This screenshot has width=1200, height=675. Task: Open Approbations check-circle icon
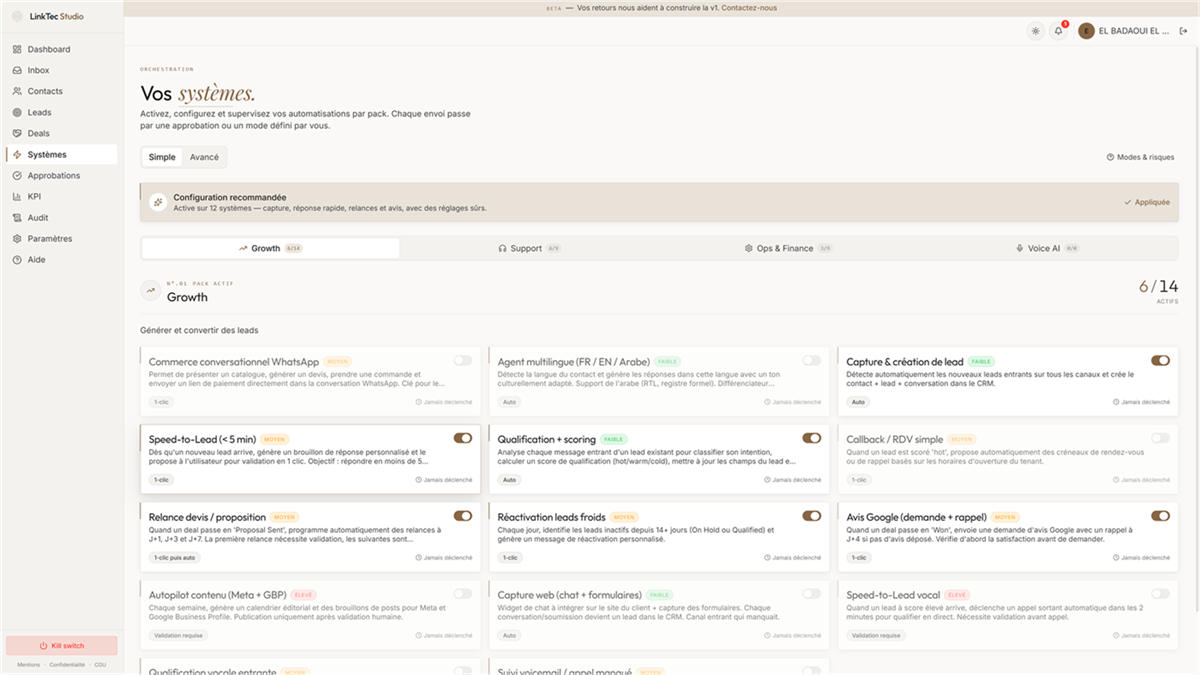click(x=17, y=175)
